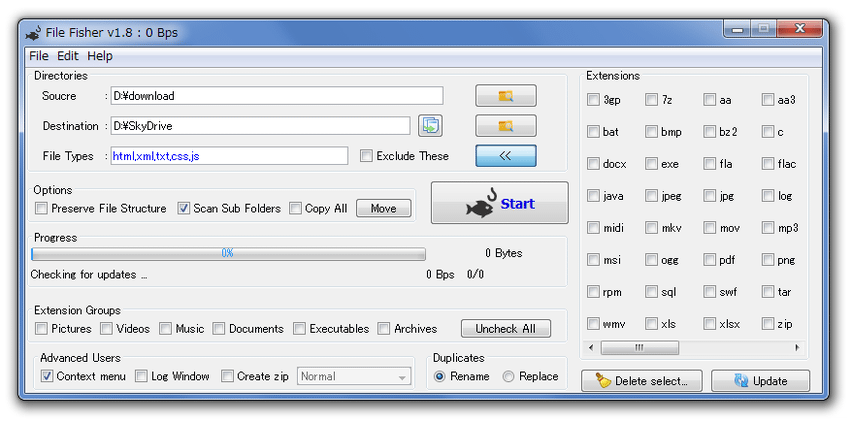
Task: Click Uncheck All button
Action: (505, 329)
